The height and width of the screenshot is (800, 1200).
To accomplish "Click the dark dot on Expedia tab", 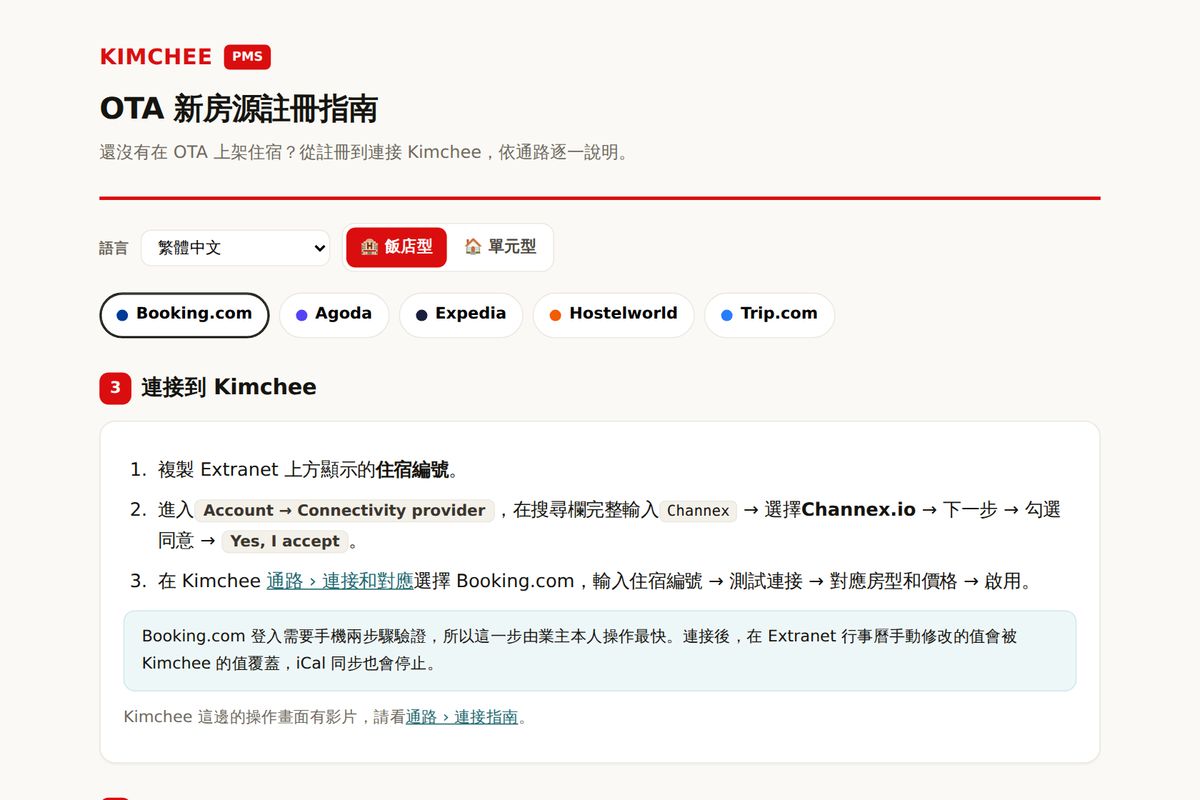I will click(x=421, y=315).
